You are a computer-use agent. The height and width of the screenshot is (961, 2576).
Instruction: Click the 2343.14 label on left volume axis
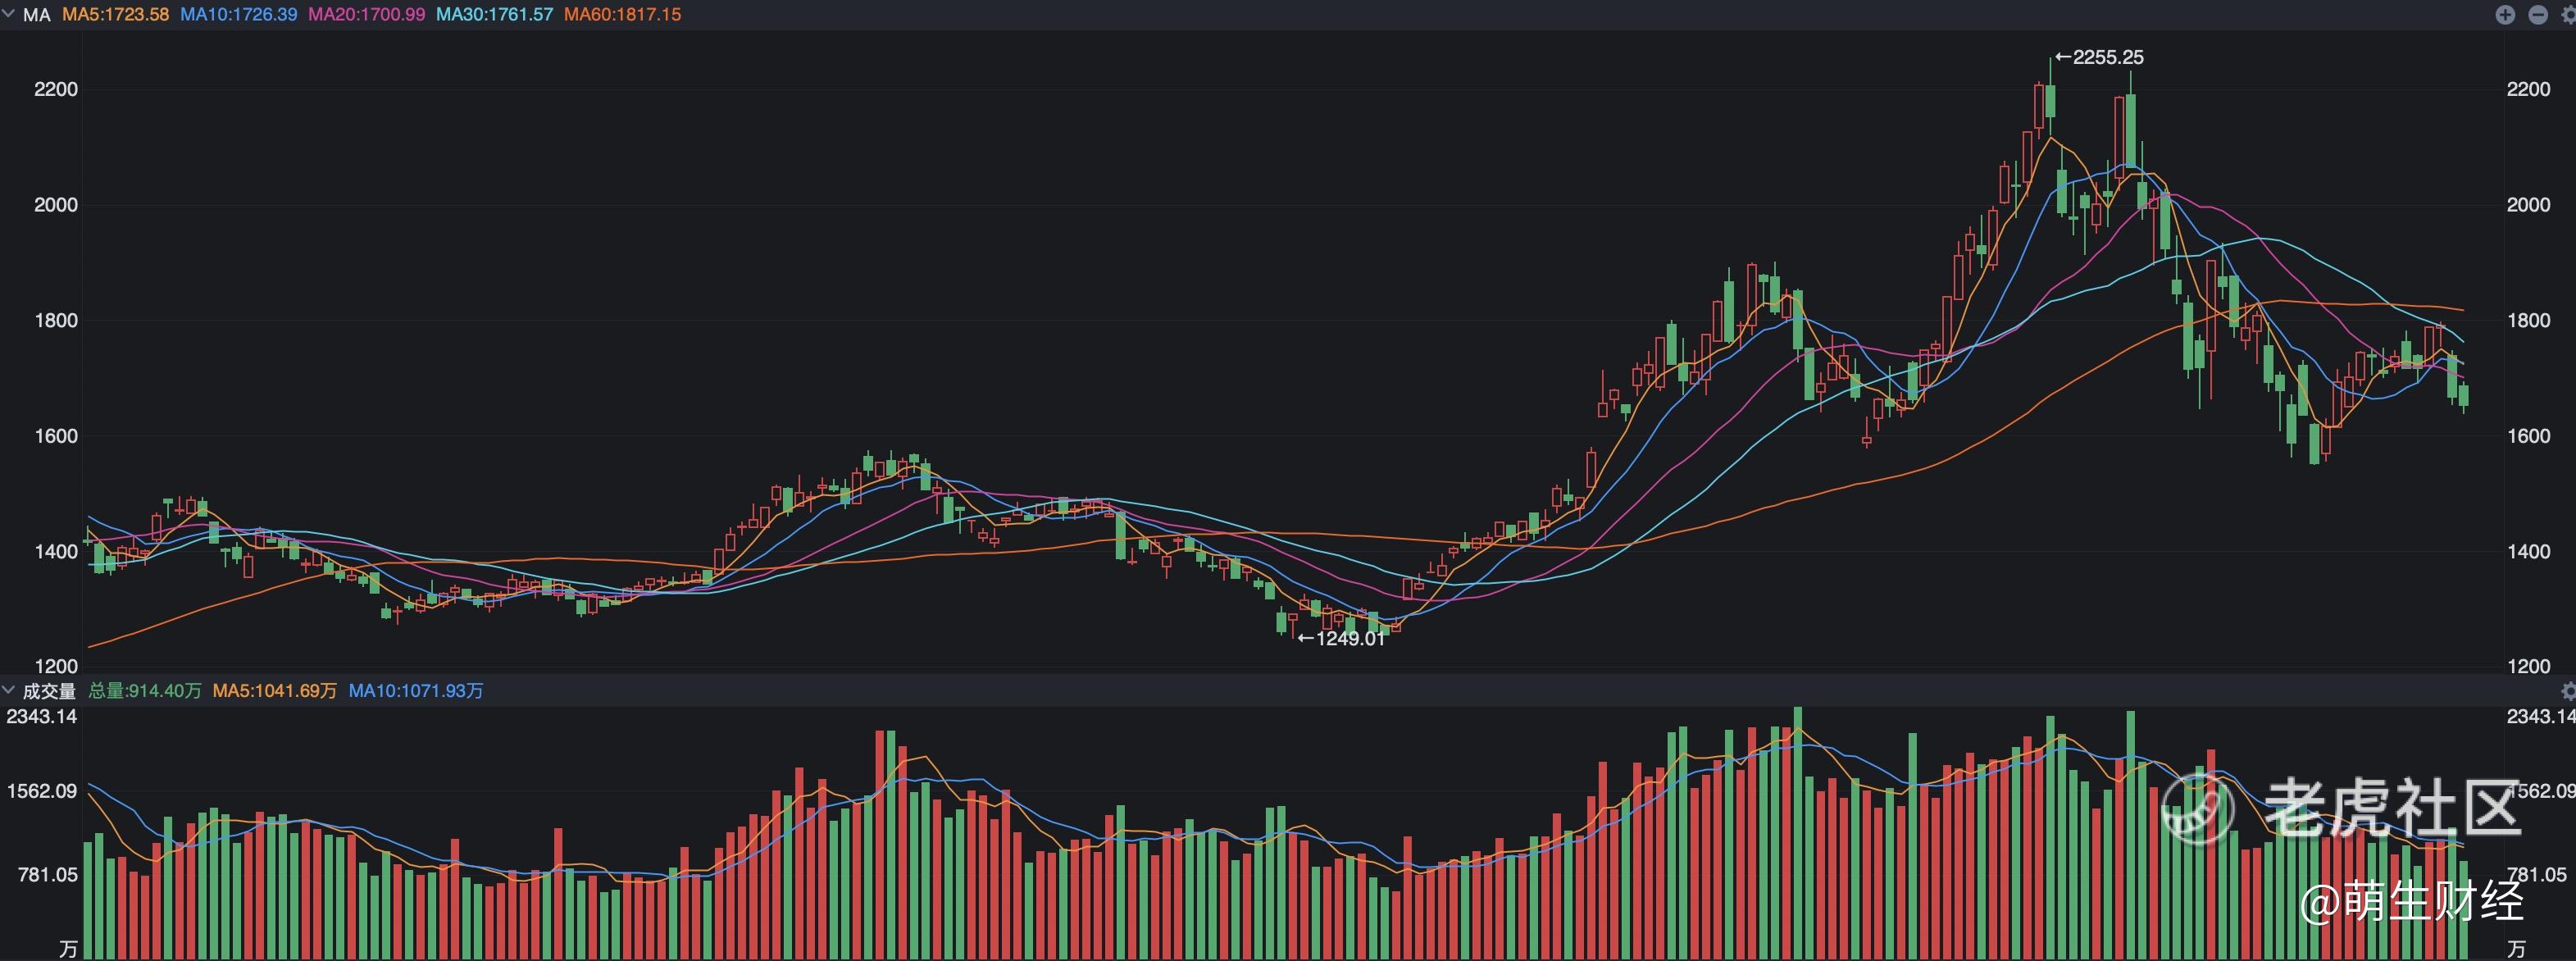pyautogui.click(x=42, y=716)
